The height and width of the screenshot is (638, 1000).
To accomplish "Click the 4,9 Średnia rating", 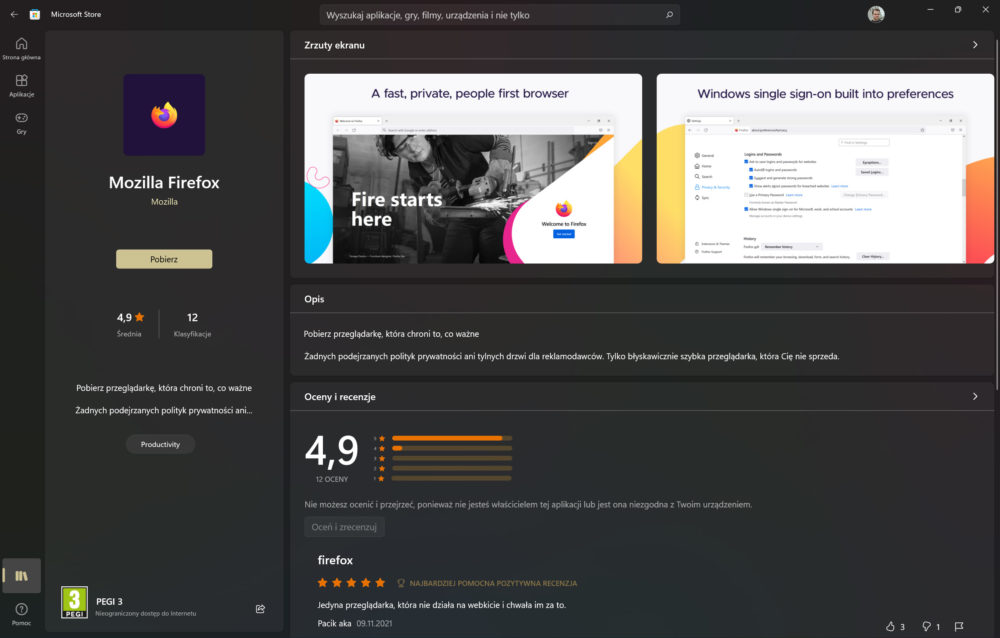I will [130, 324].
